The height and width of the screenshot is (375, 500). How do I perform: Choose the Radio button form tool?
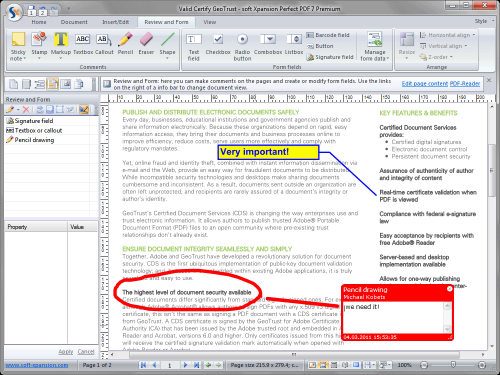(242, 47)
